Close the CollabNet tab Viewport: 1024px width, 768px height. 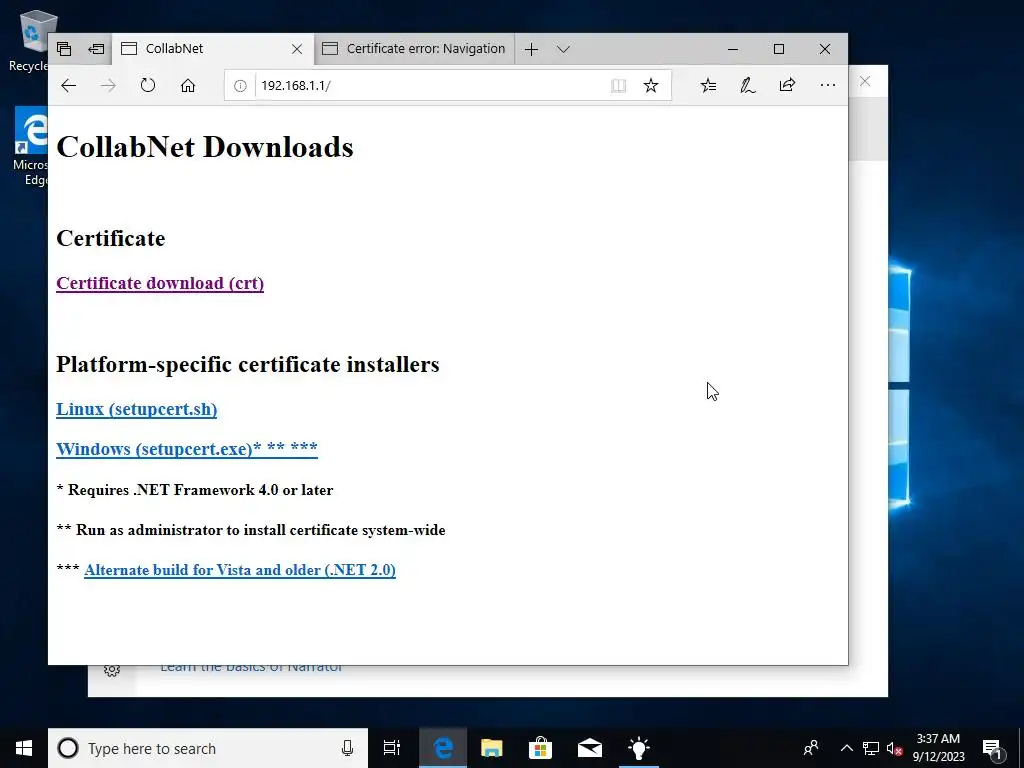click(x=296, y=49)
